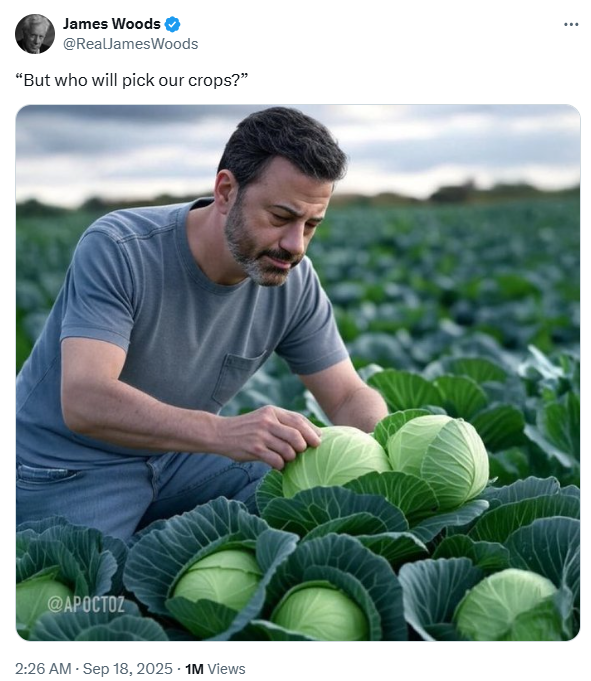Open the three-dot more options menu
The image size is (591, 681).
(x=571, y=24)
